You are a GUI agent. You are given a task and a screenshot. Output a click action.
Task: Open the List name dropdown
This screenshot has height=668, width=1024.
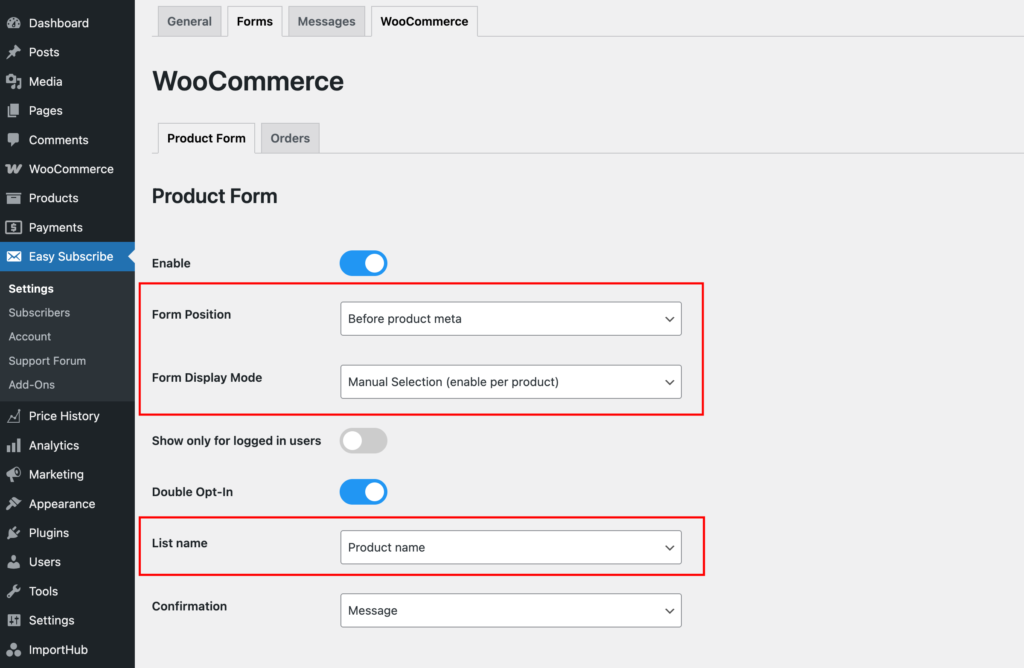510,547
